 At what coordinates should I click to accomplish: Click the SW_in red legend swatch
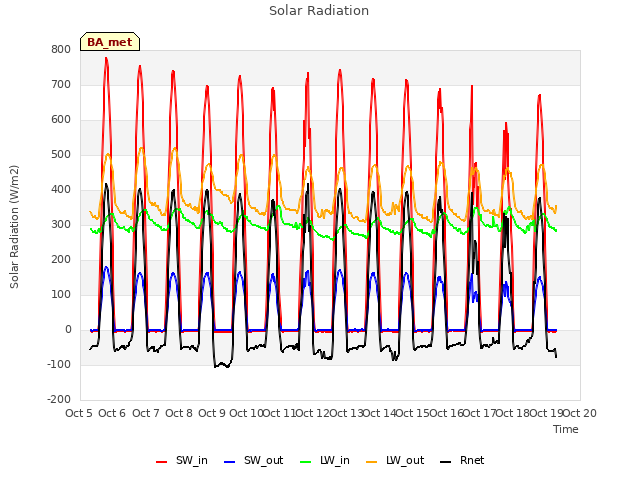(162, 462)
